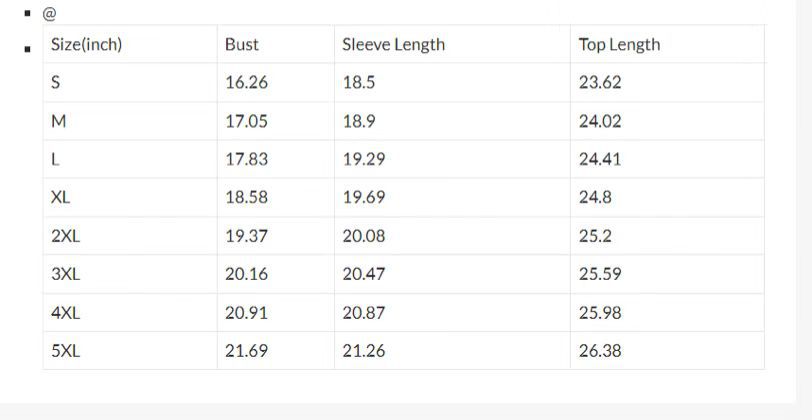This screenshot has height=420, width=812.
Task: Click the Bust column header
Action: 242,45
